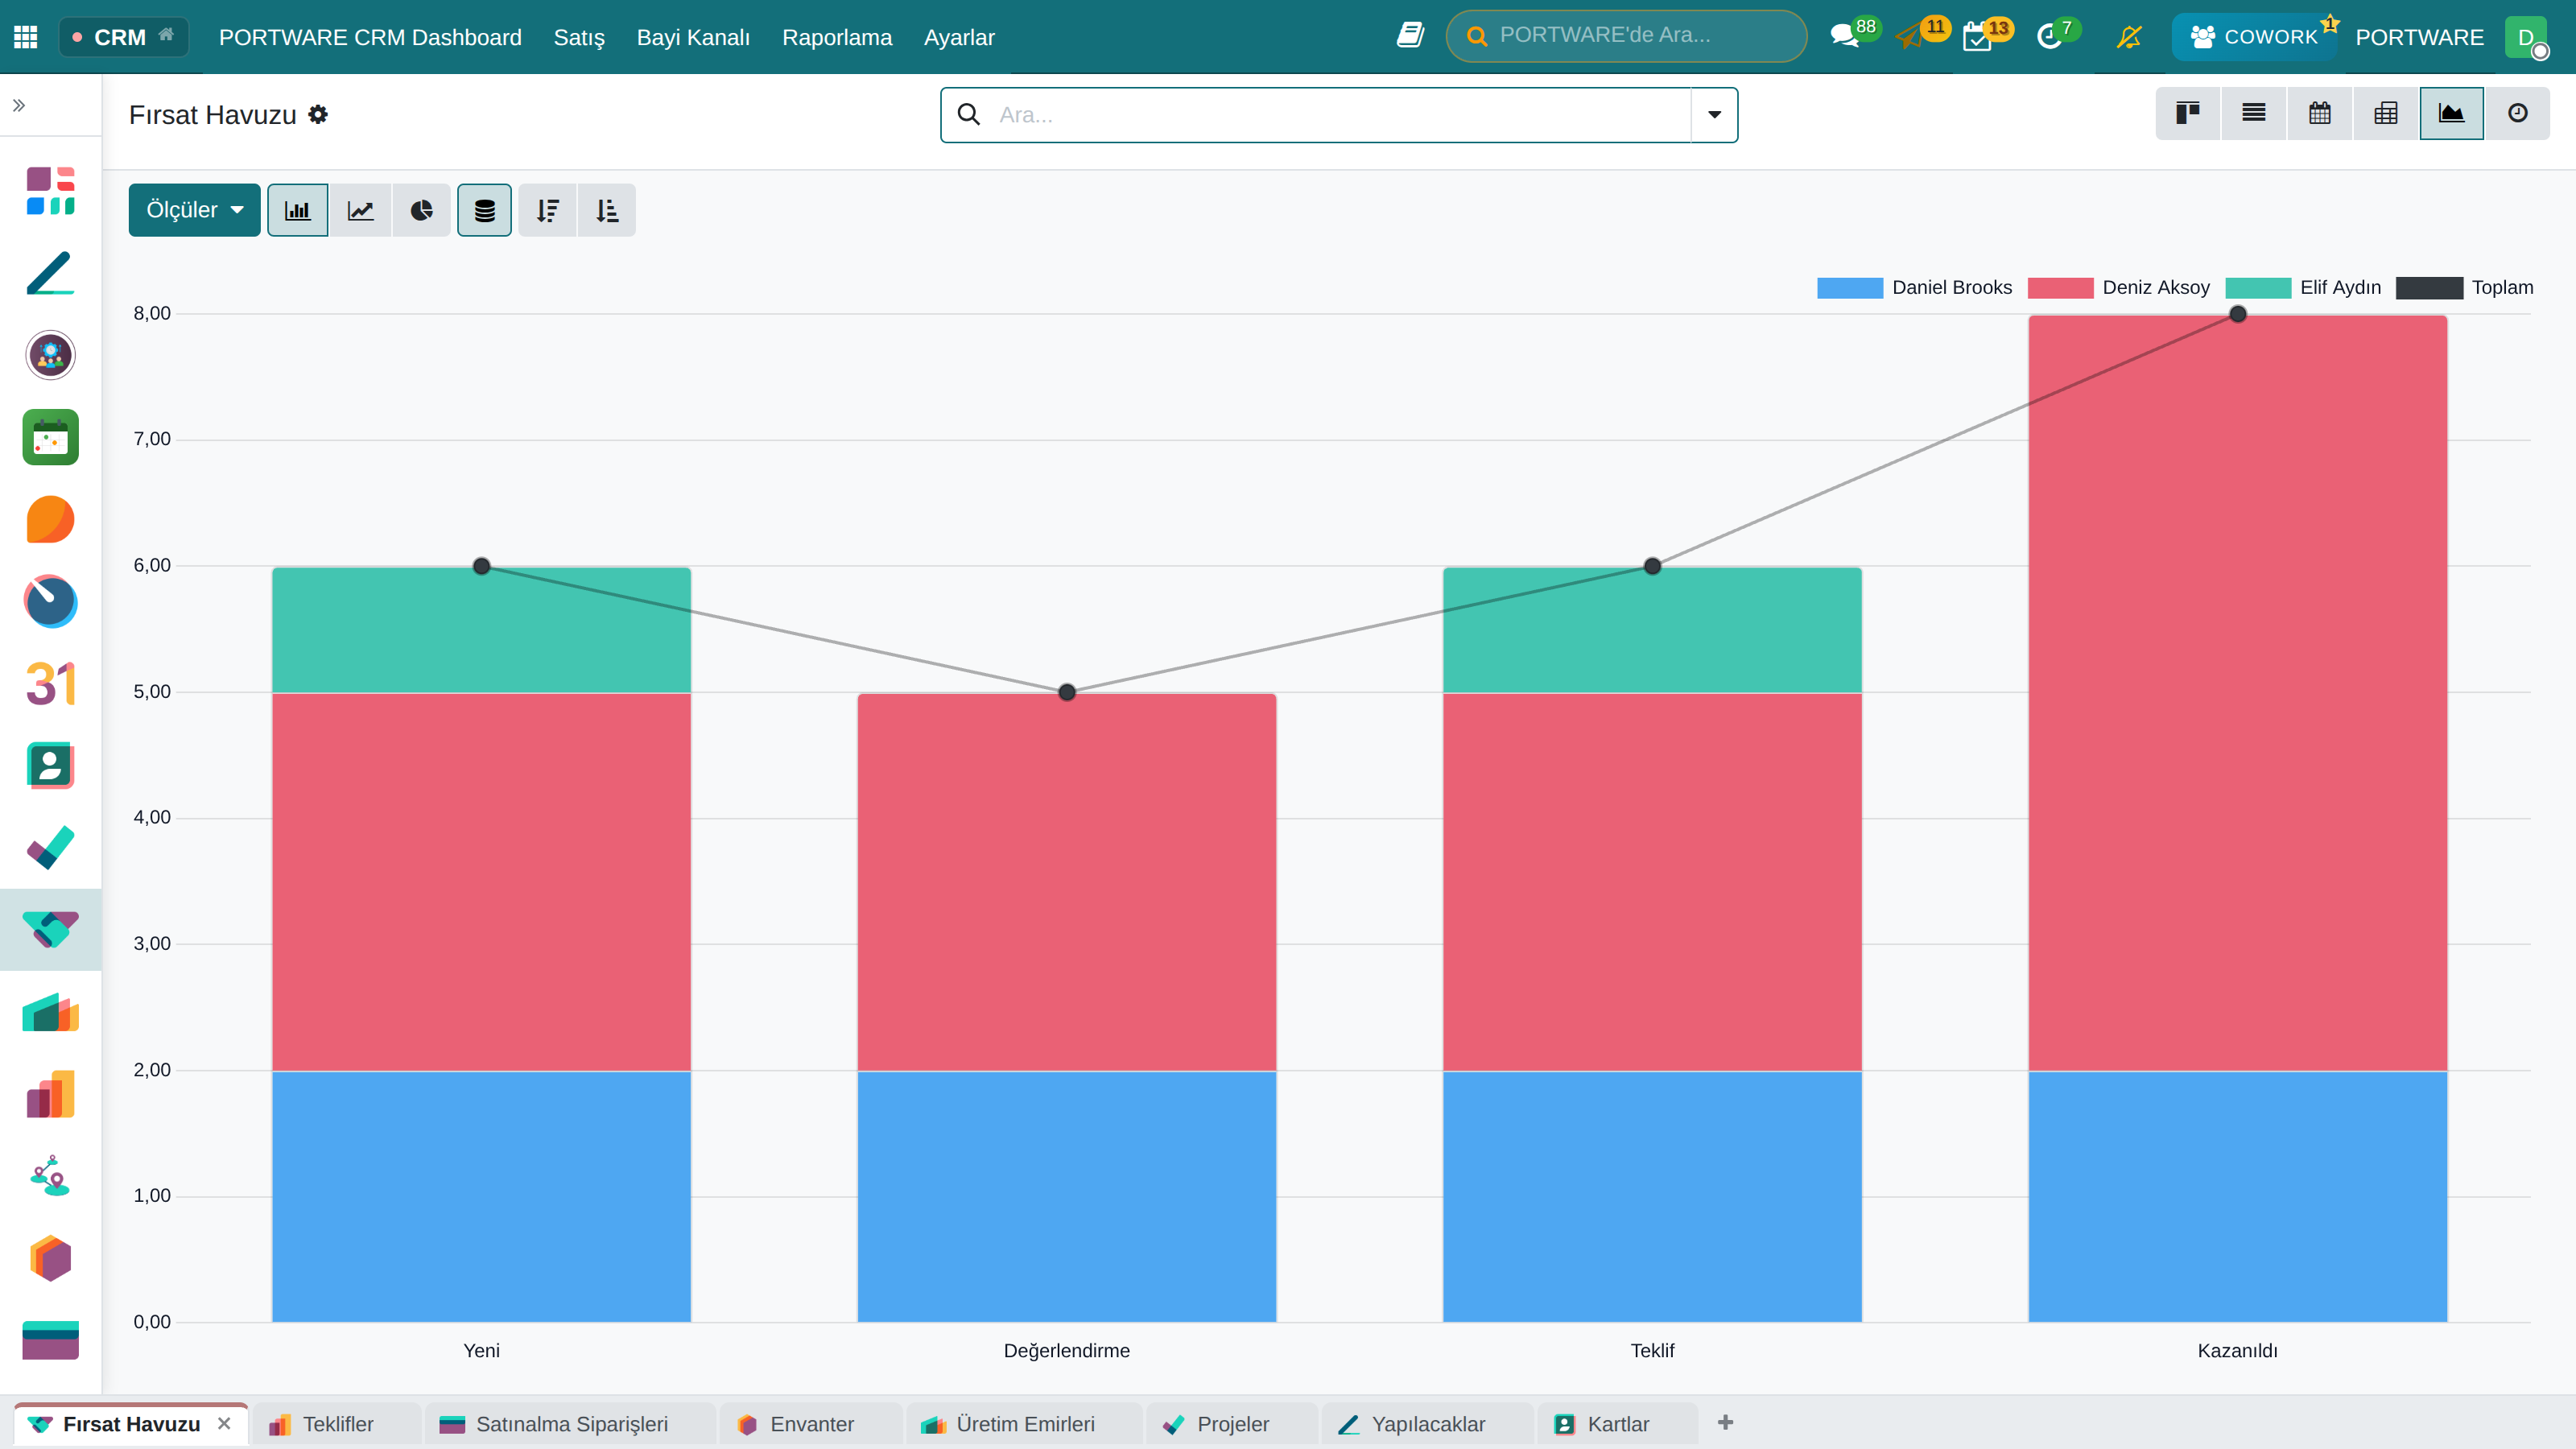Viewport: 2576px width, 1449px height.
Task: Open the user avatar menu
Action: coord(2526,37)
